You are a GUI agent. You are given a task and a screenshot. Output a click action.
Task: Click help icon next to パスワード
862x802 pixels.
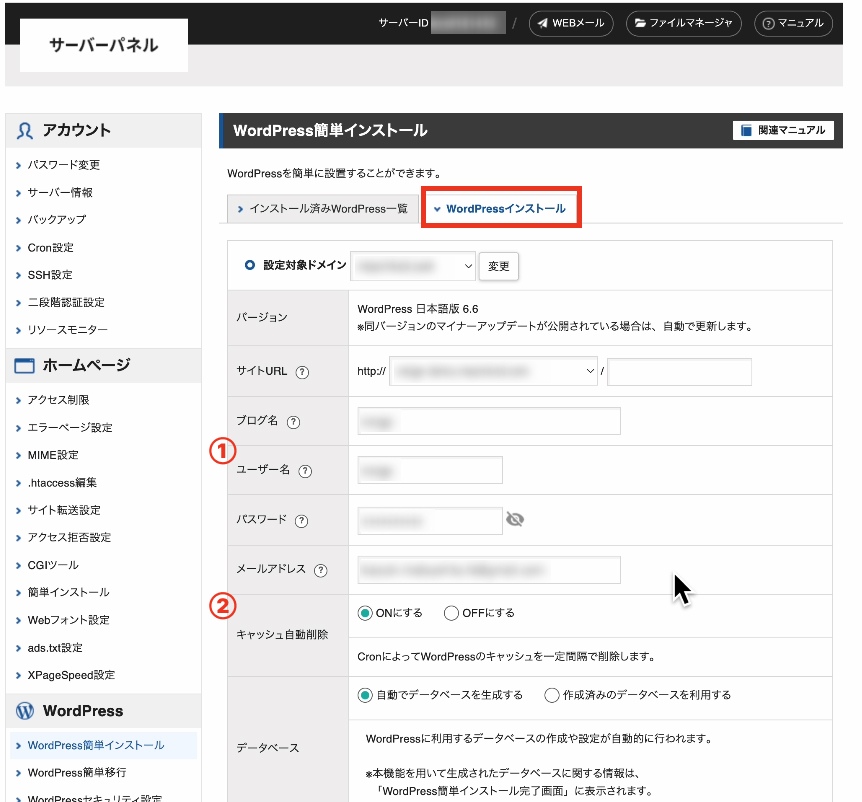tap(301, 521)
